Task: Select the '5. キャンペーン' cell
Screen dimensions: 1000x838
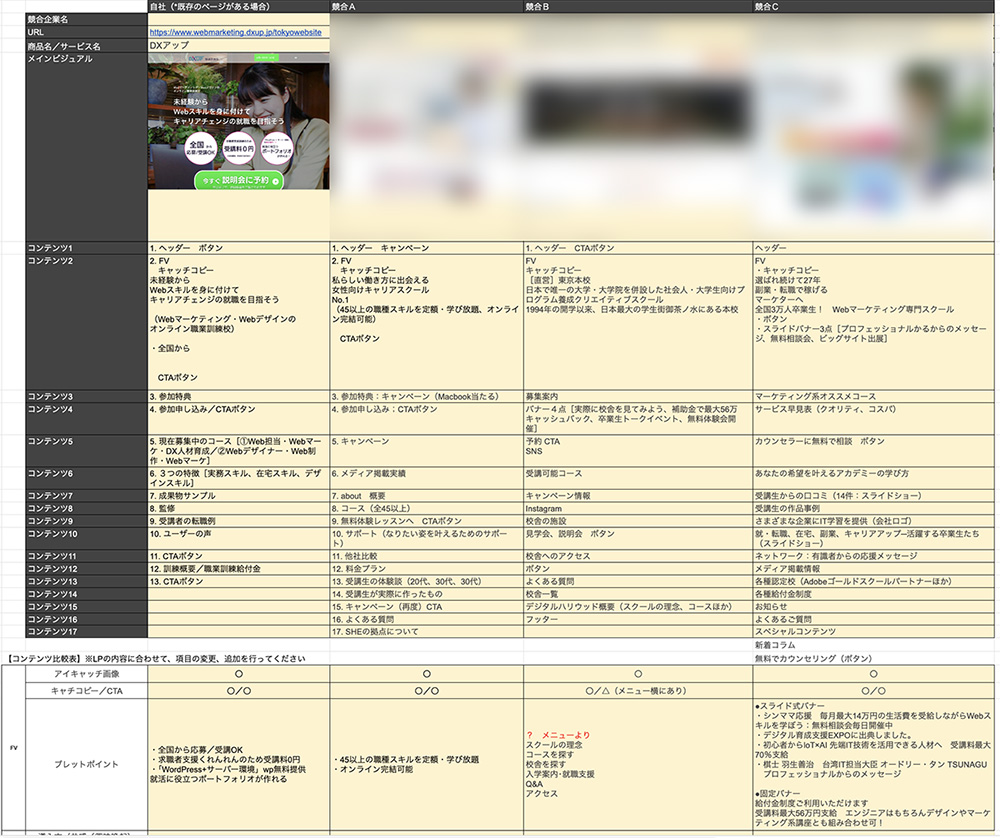Action: (x=427, y=451)
